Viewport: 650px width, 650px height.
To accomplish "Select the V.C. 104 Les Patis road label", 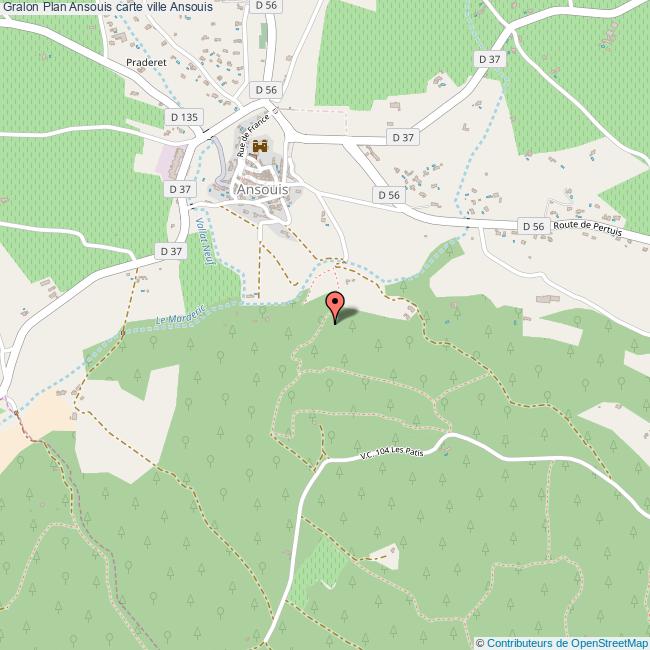I will click(391, 452).
